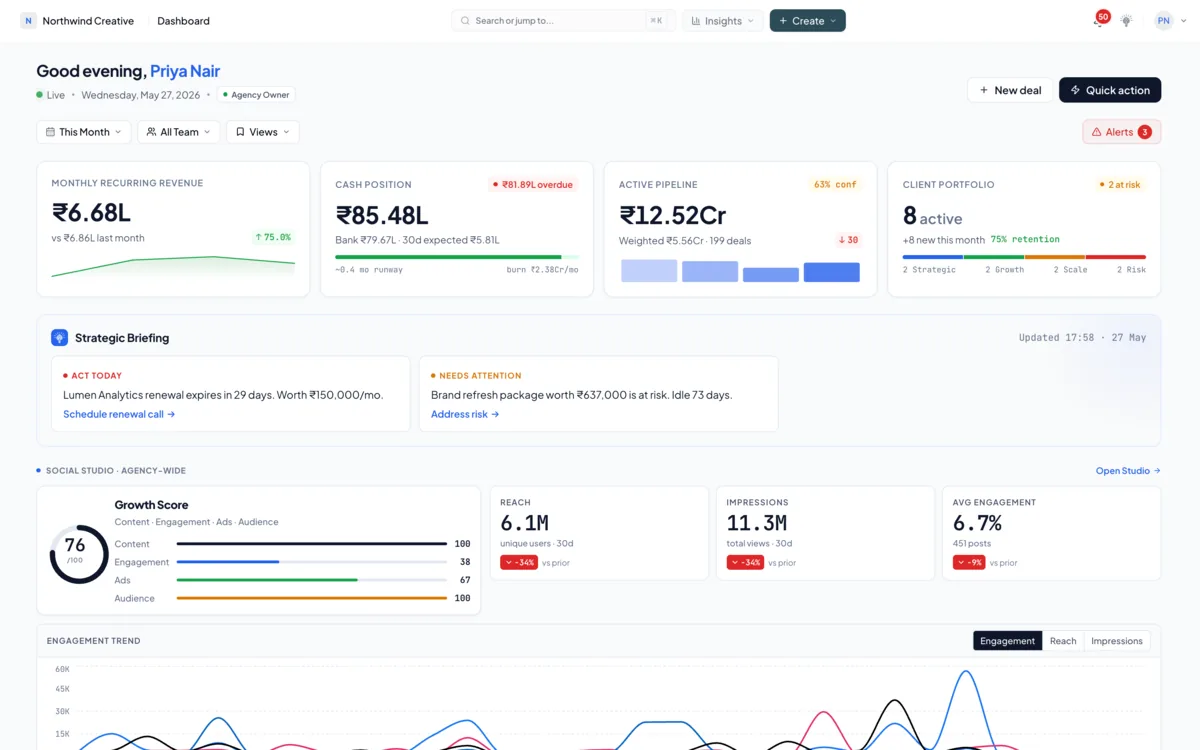This screenshot has width=1200, height=750.
Task: Click the Monthly Recurring Revenue sparkline chart
Action: (x=173, y=267)
